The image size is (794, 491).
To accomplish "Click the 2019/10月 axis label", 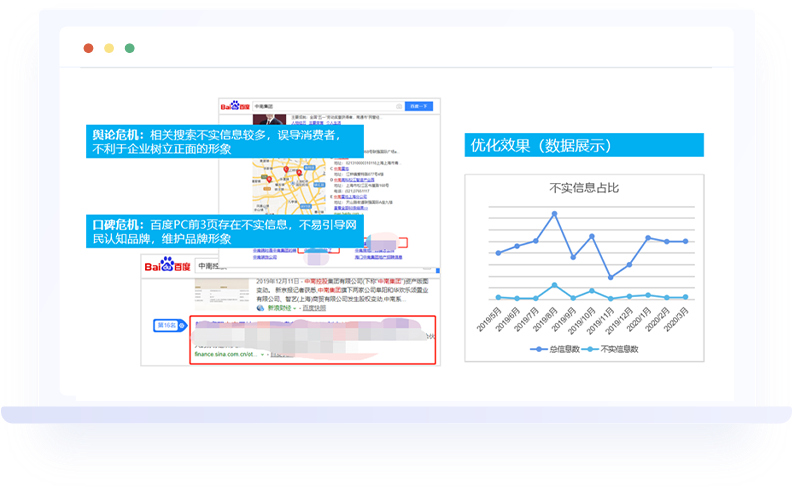I will click(x=581, y=320).
